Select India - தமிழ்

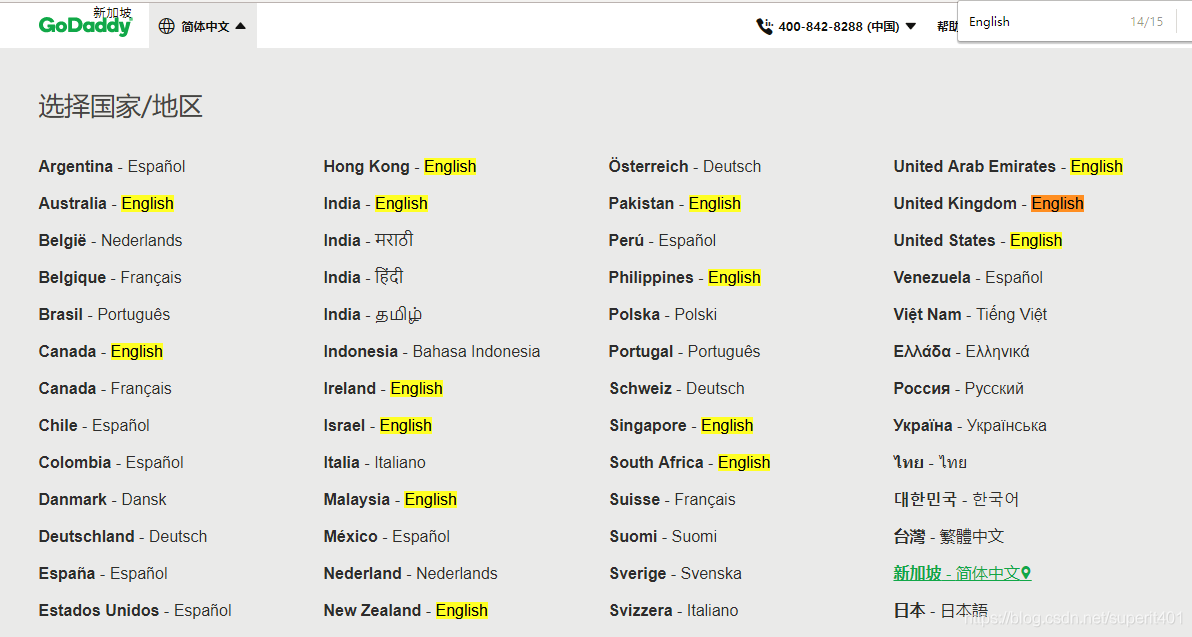(372, 315)
